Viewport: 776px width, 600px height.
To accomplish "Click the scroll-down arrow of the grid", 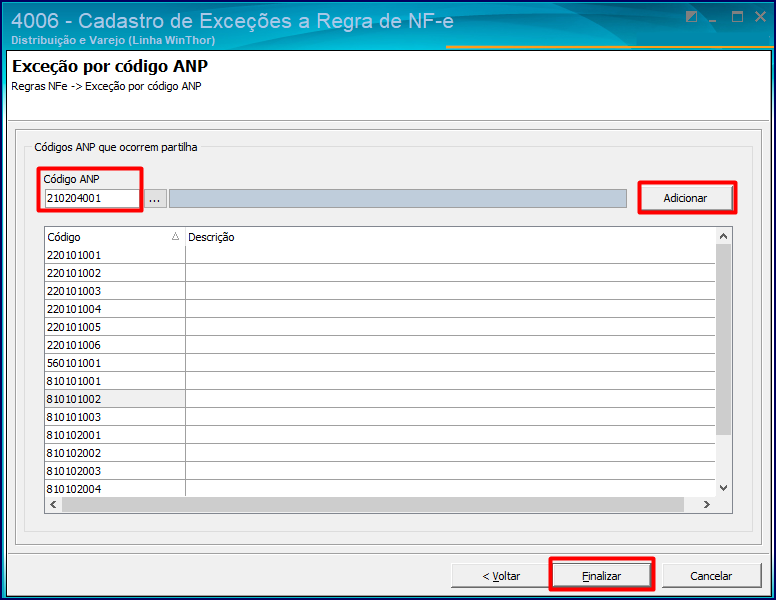I will pos(724,488).
